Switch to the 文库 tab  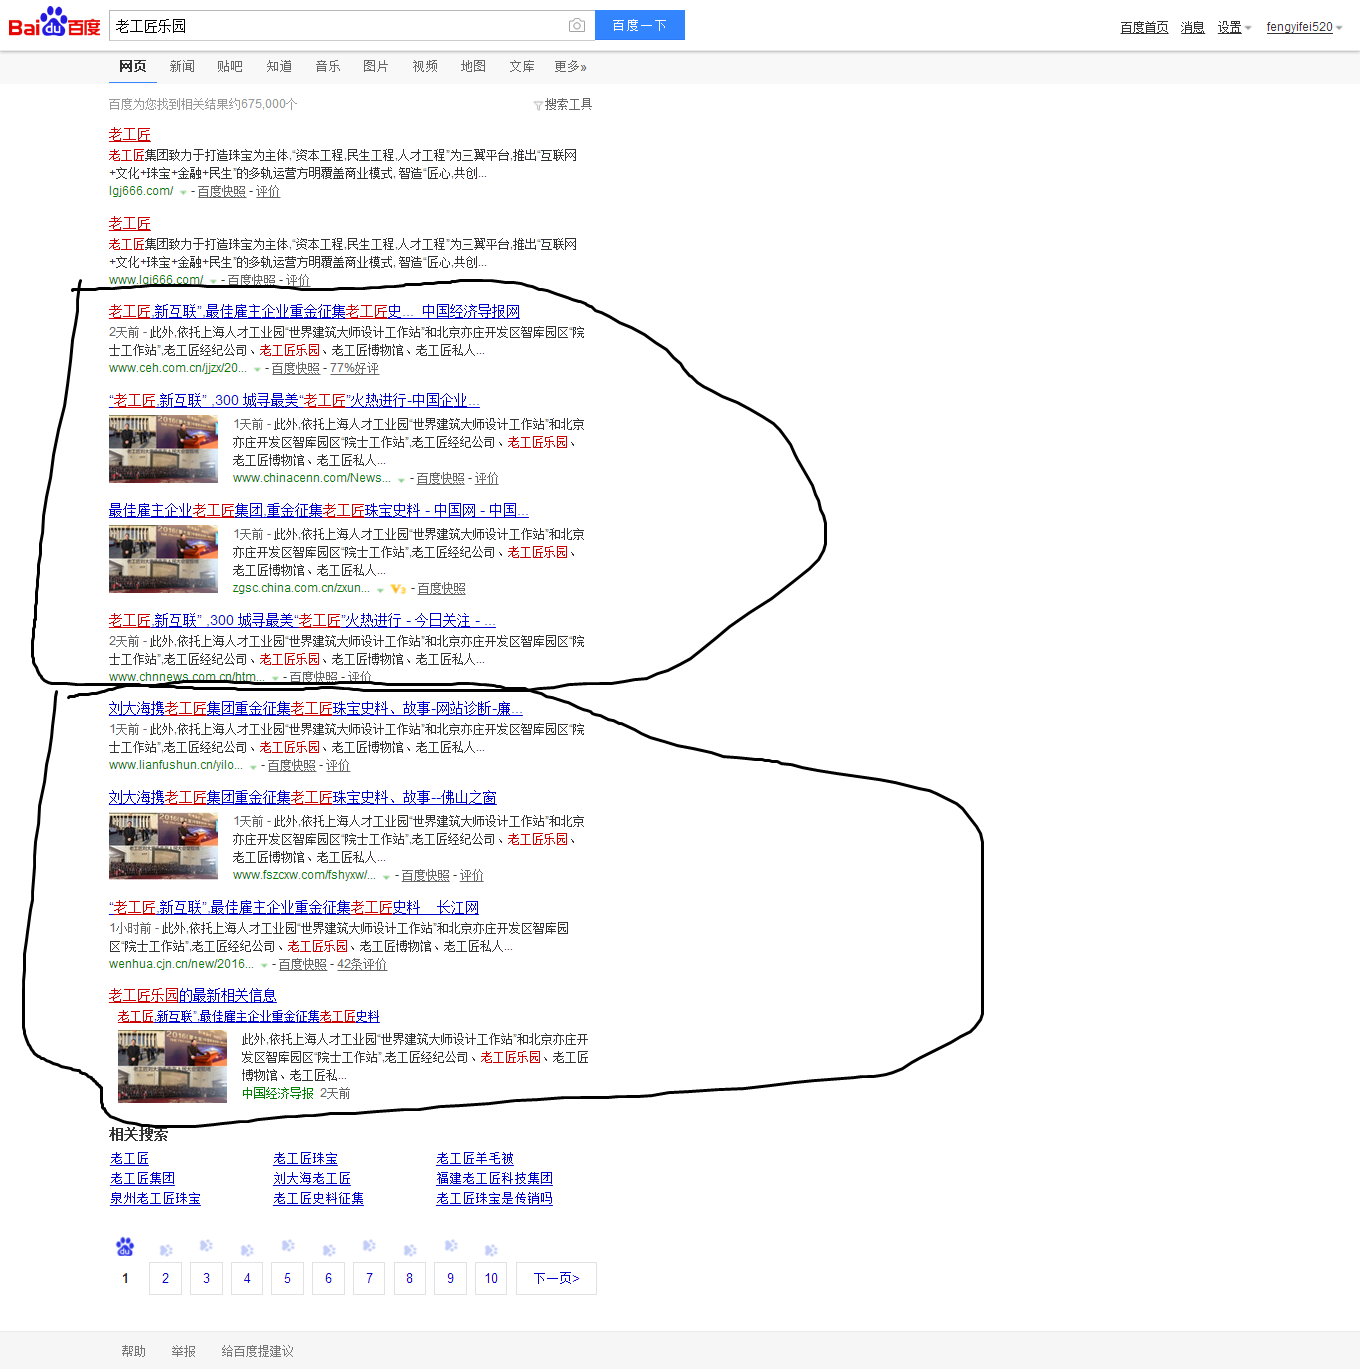point(522,66)
